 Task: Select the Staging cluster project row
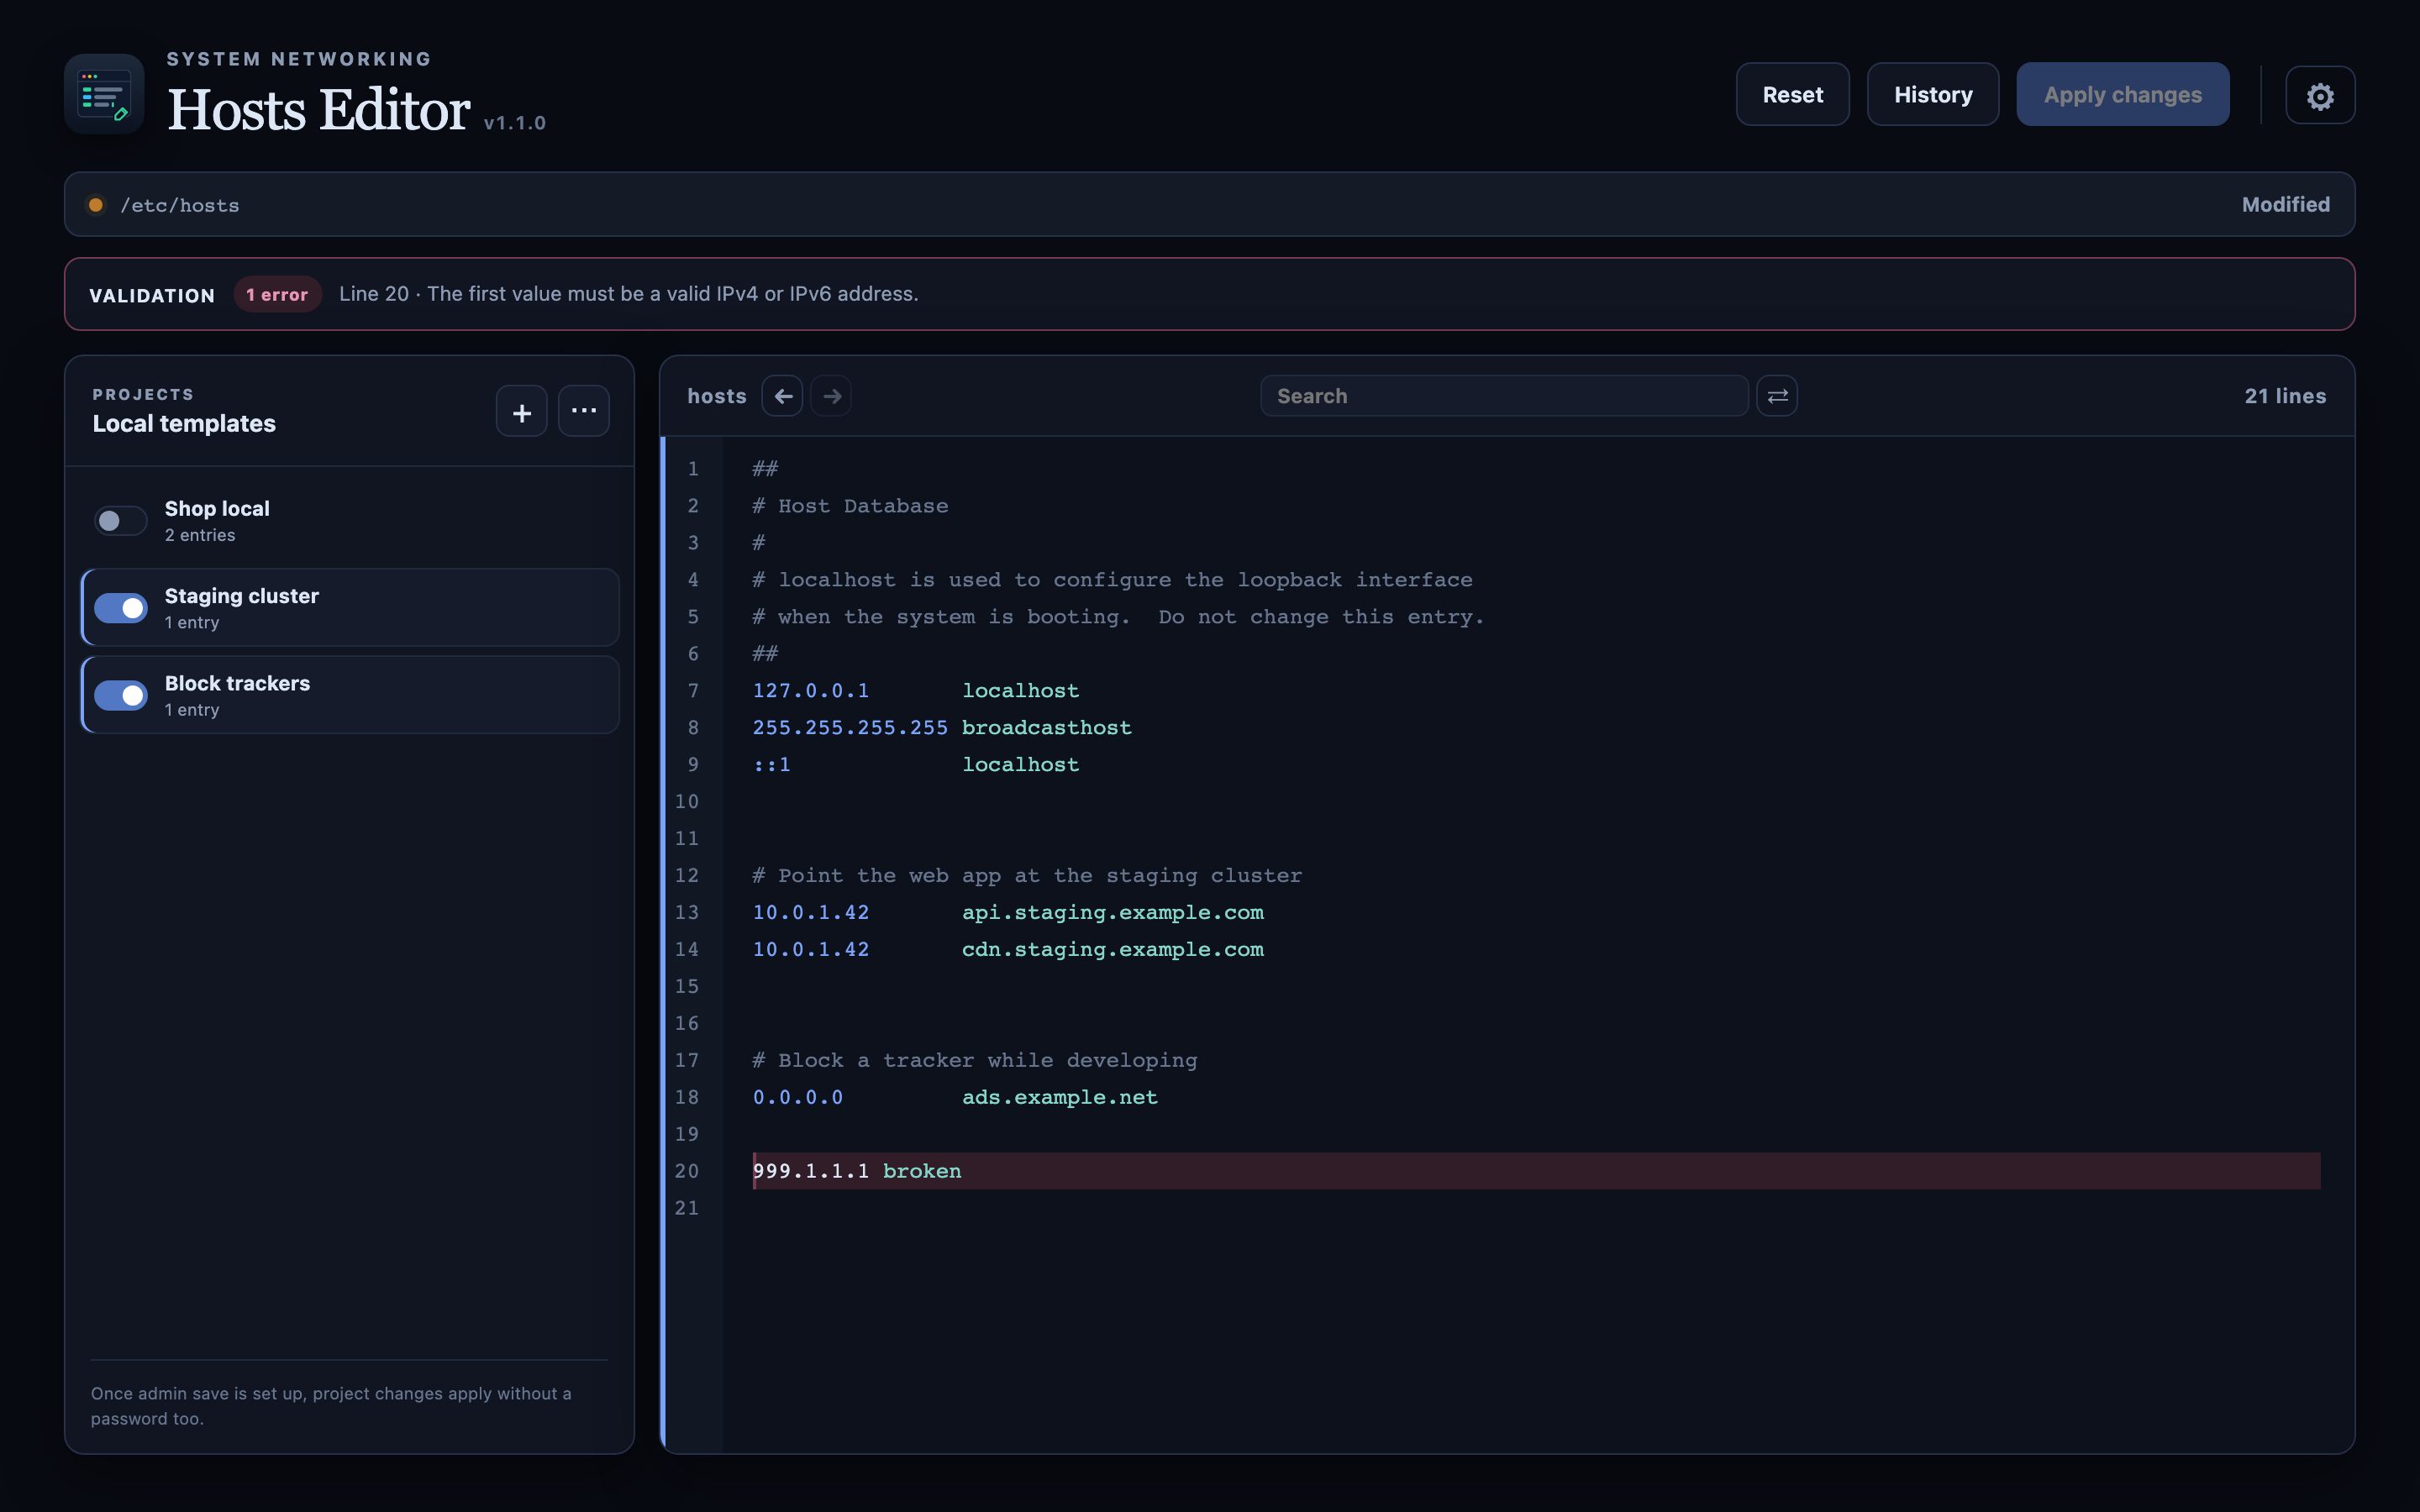coord(350,608)
